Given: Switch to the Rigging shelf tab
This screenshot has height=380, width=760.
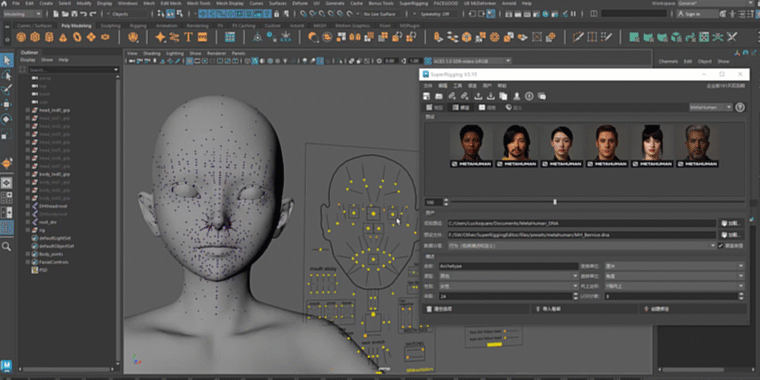Looking at the screenshot, I should (x=138, y=26).
